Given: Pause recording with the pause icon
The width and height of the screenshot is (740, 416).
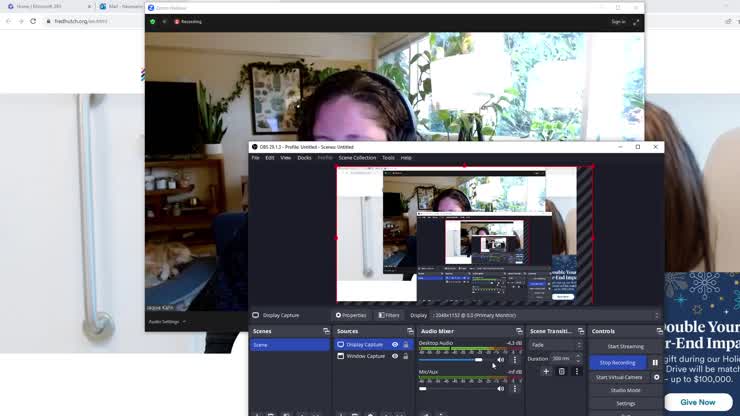Looking at the screenshot, I should click(656, 363).
